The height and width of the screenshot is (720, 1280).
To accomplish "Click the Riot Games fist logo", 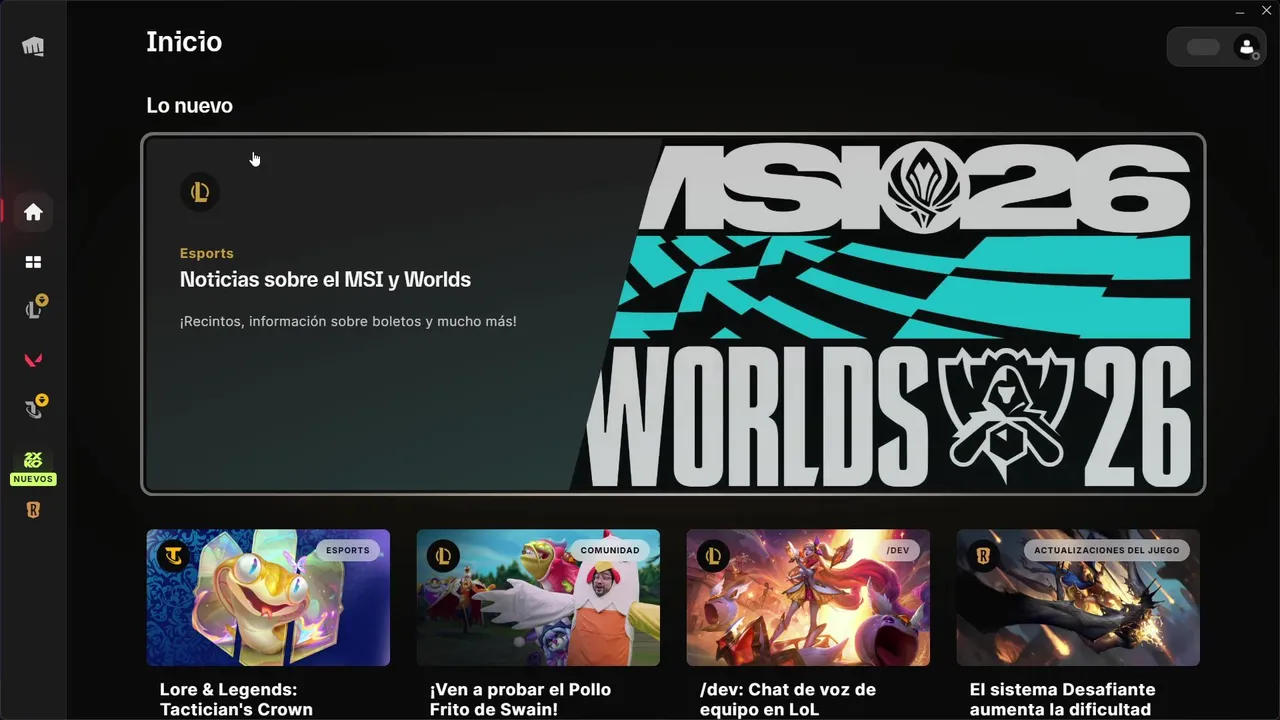I will (33, 46).
